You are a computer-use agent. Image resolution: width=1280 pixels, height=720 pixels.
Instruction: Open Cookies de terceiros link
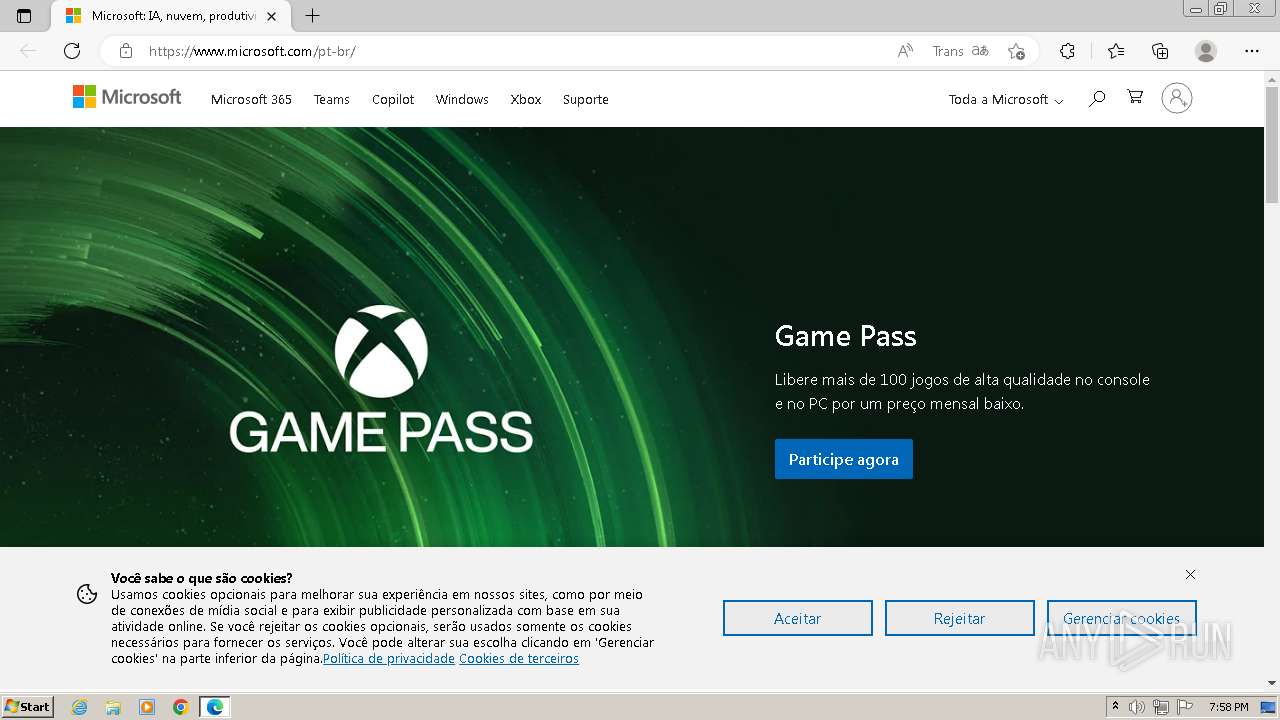point(519,659)
